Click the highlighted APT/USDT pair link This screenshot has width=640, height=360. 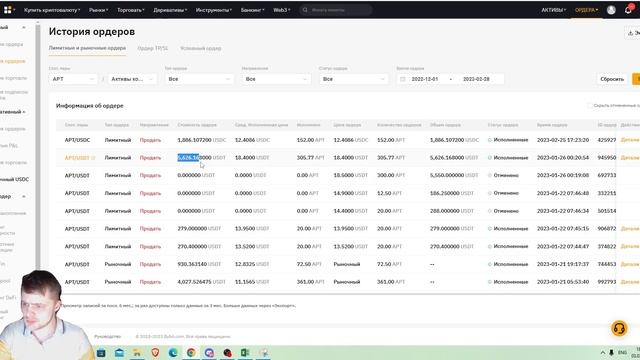pyautogui.click(x=77, y=158)
